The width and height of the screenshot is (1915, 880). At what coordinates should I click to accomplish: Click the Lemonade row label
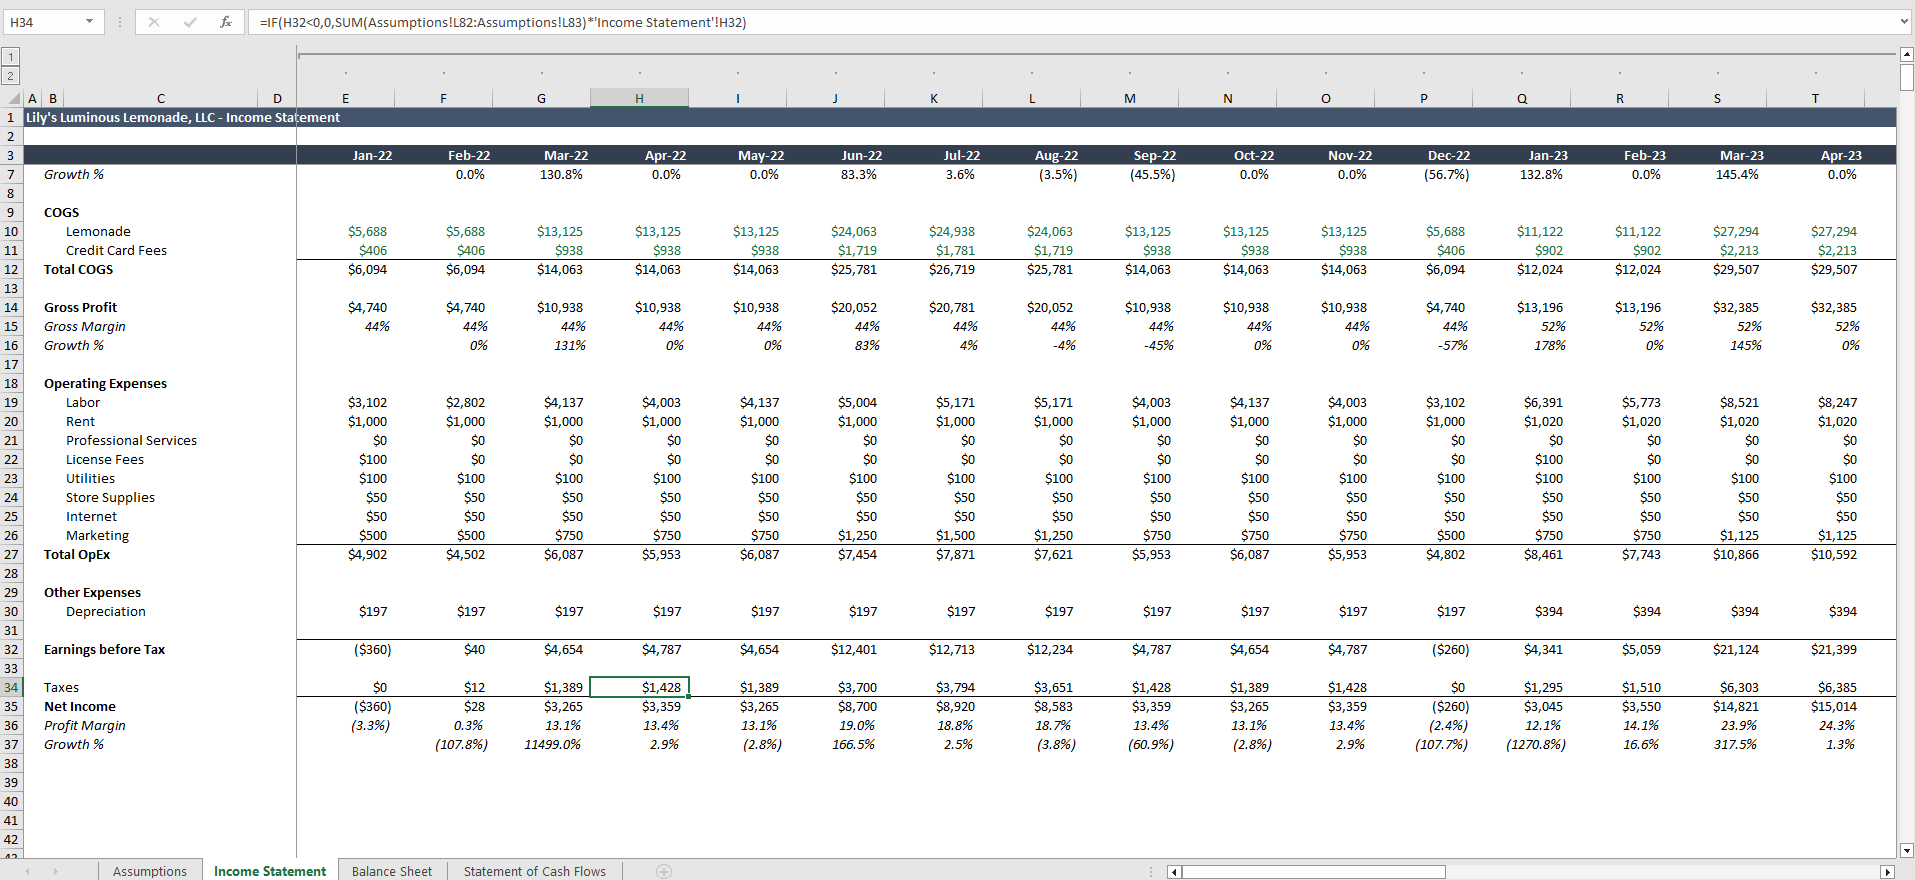[x=98, y=231]
